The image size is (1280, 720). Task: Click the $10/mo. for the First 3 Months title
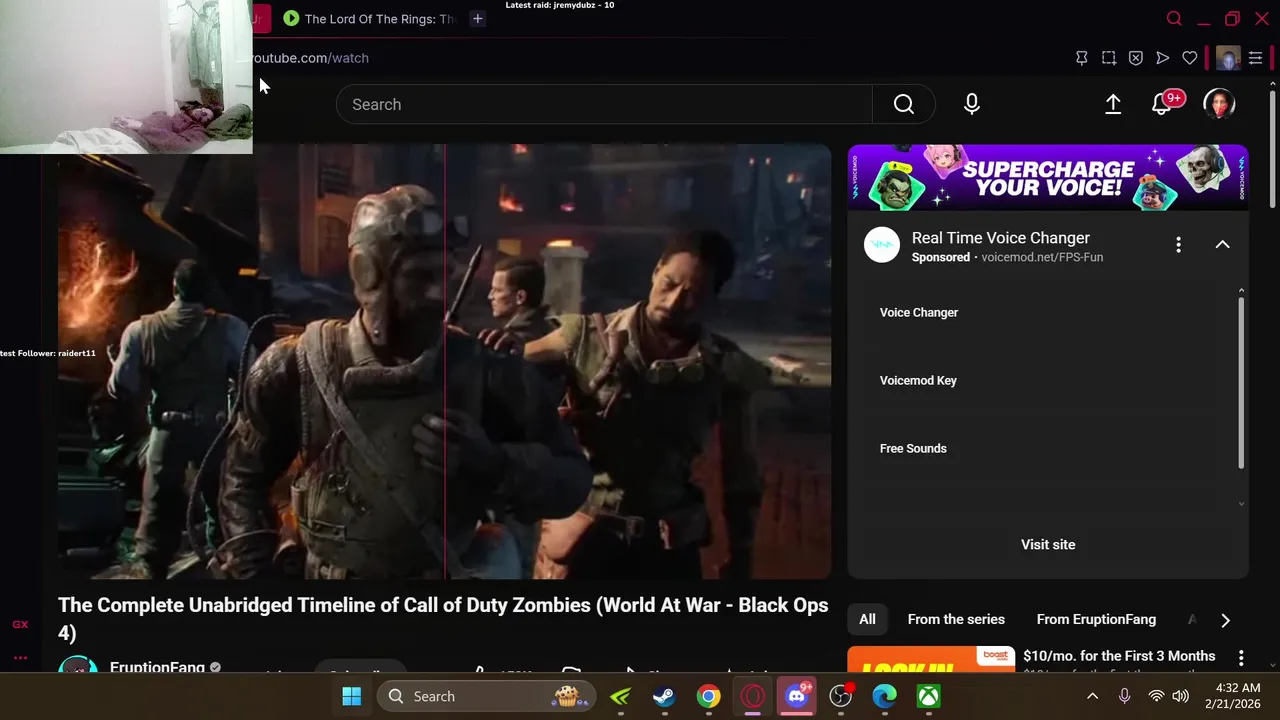click(x=1119, y=656)
